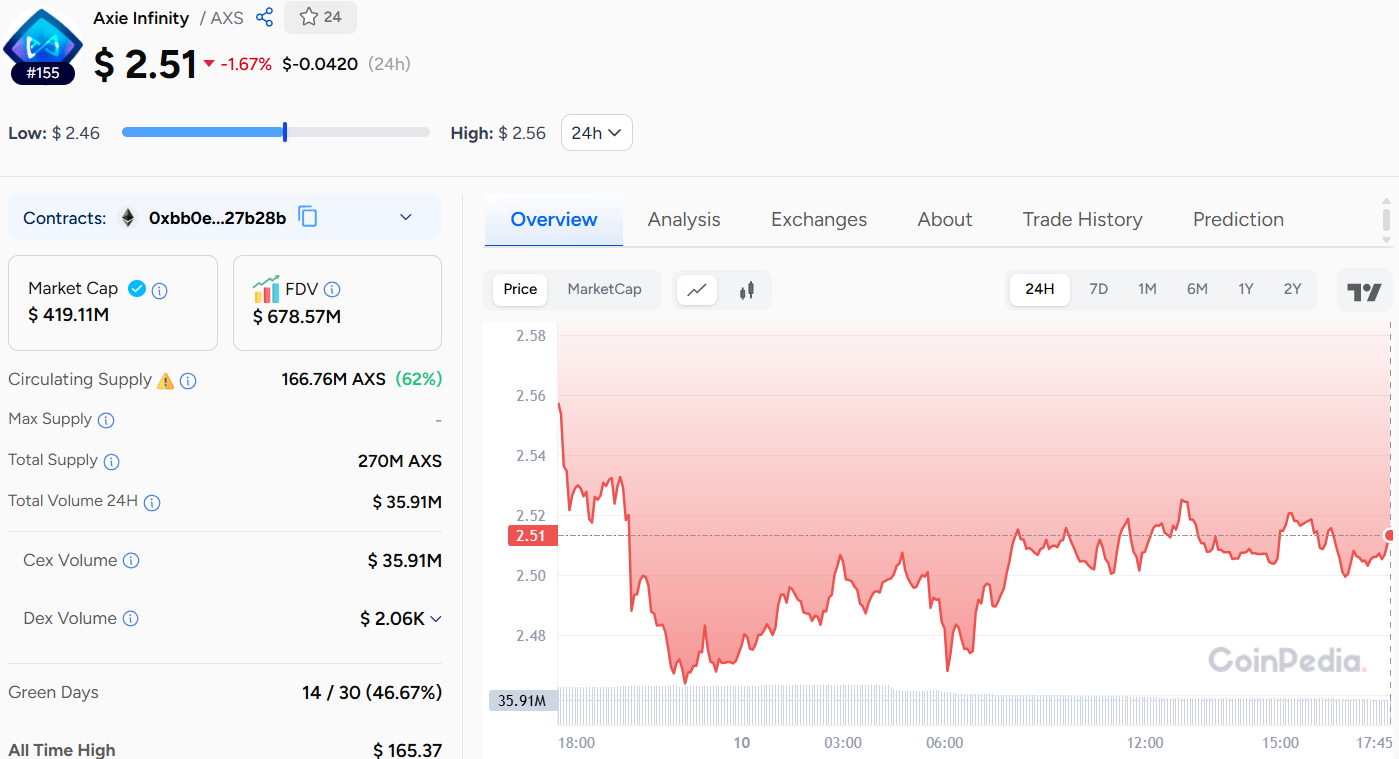Go to Trade History tab
The height and width of the screenshot is (759, 1399).
pyautogui.click(x=1082, y=219)
